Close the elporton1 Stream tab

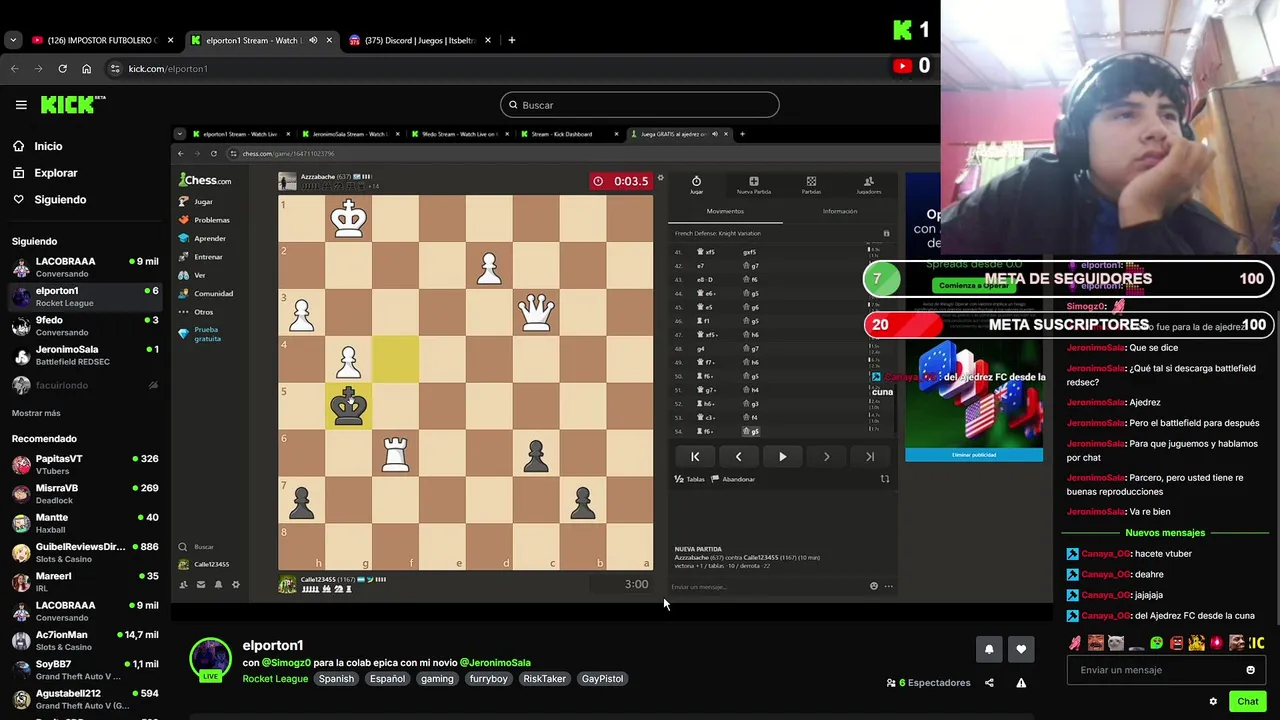(x=329, y=40)
